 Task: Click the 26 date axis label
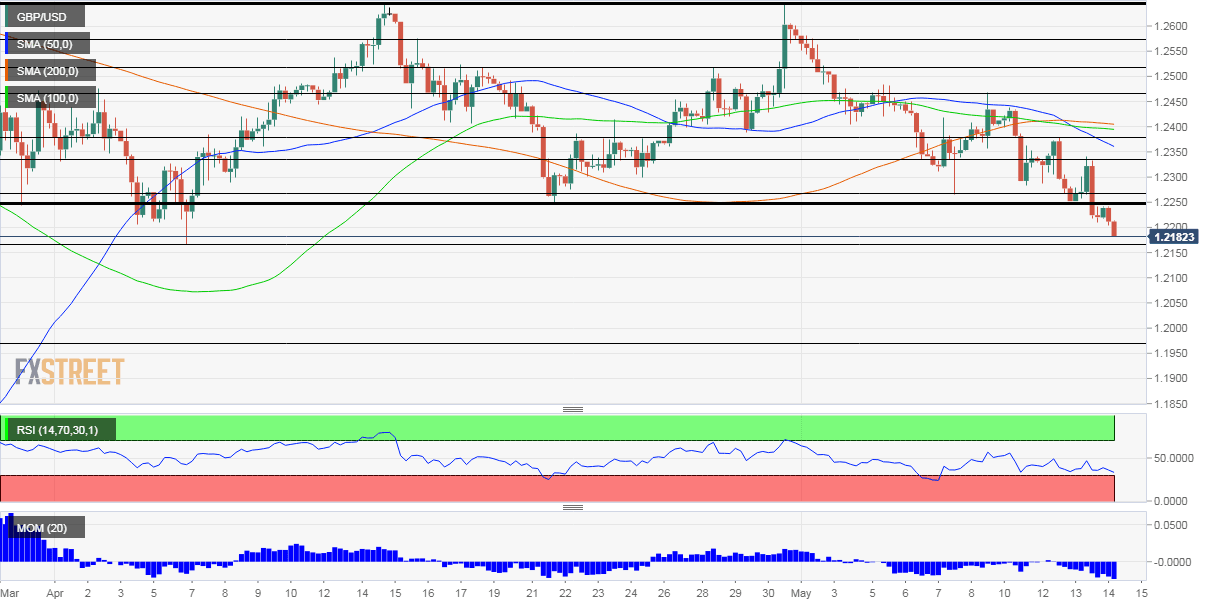(664, 592)
